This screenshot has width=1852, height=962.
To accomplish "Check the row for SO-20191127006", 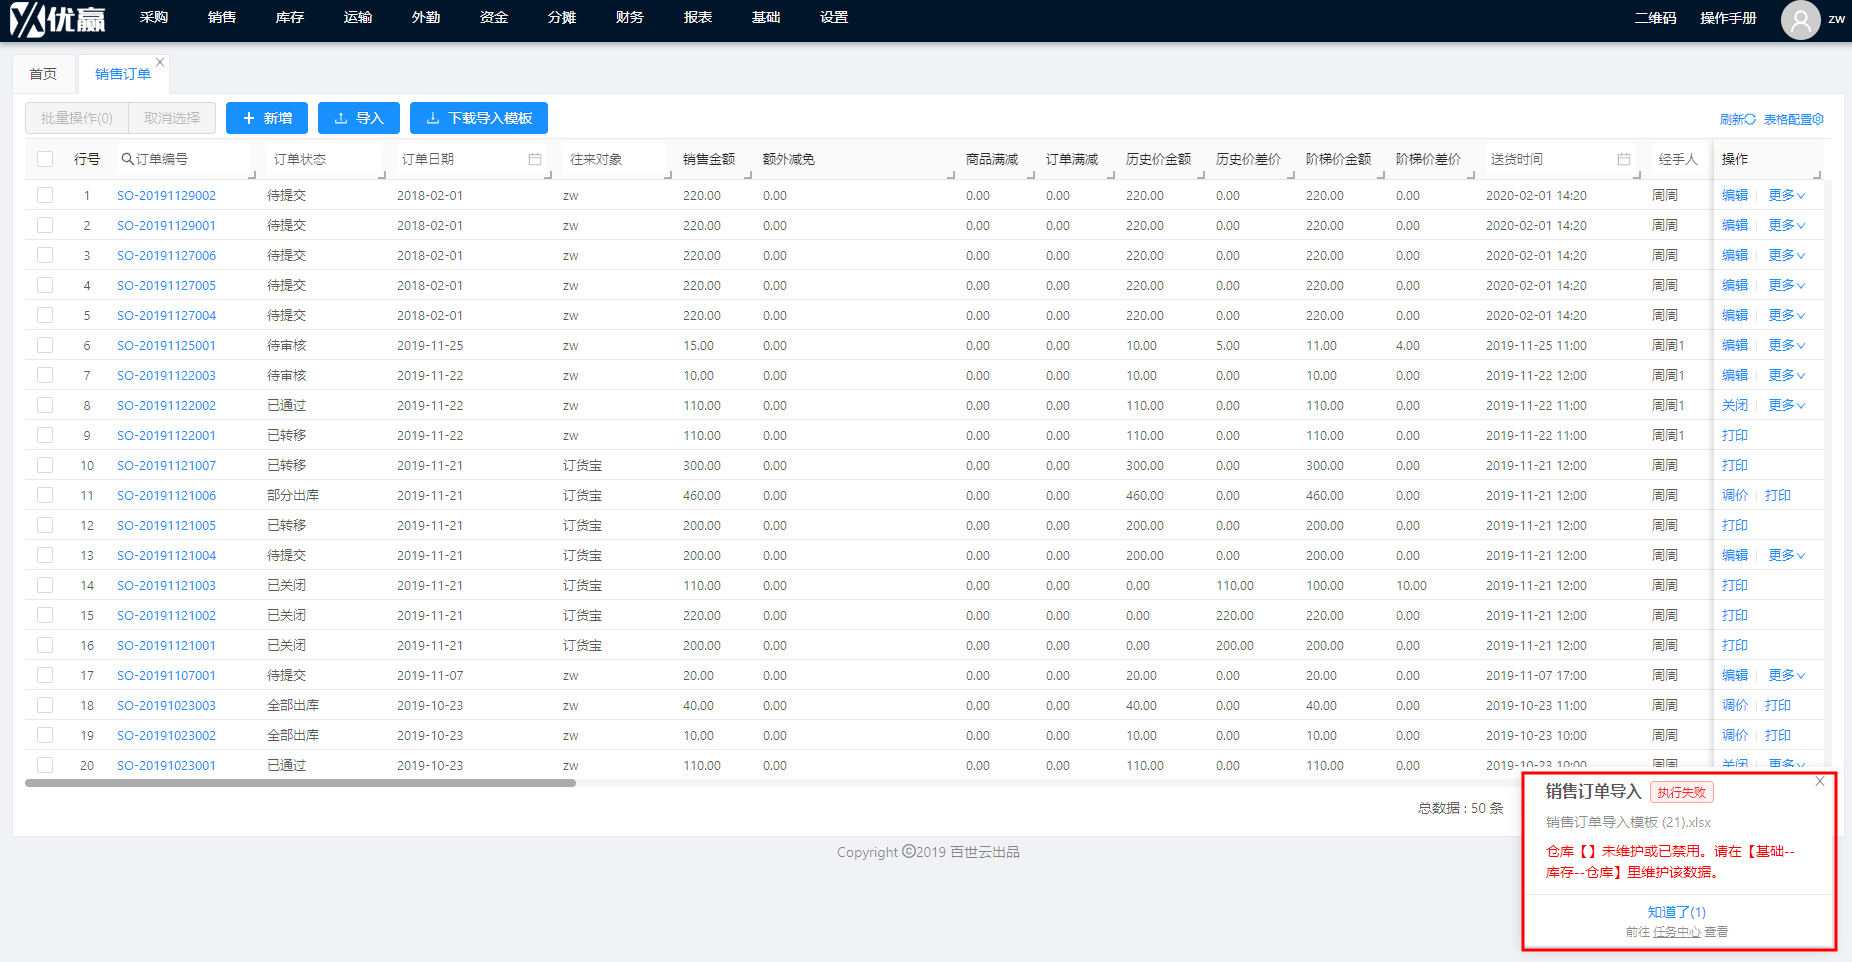I will pos(45,255).
